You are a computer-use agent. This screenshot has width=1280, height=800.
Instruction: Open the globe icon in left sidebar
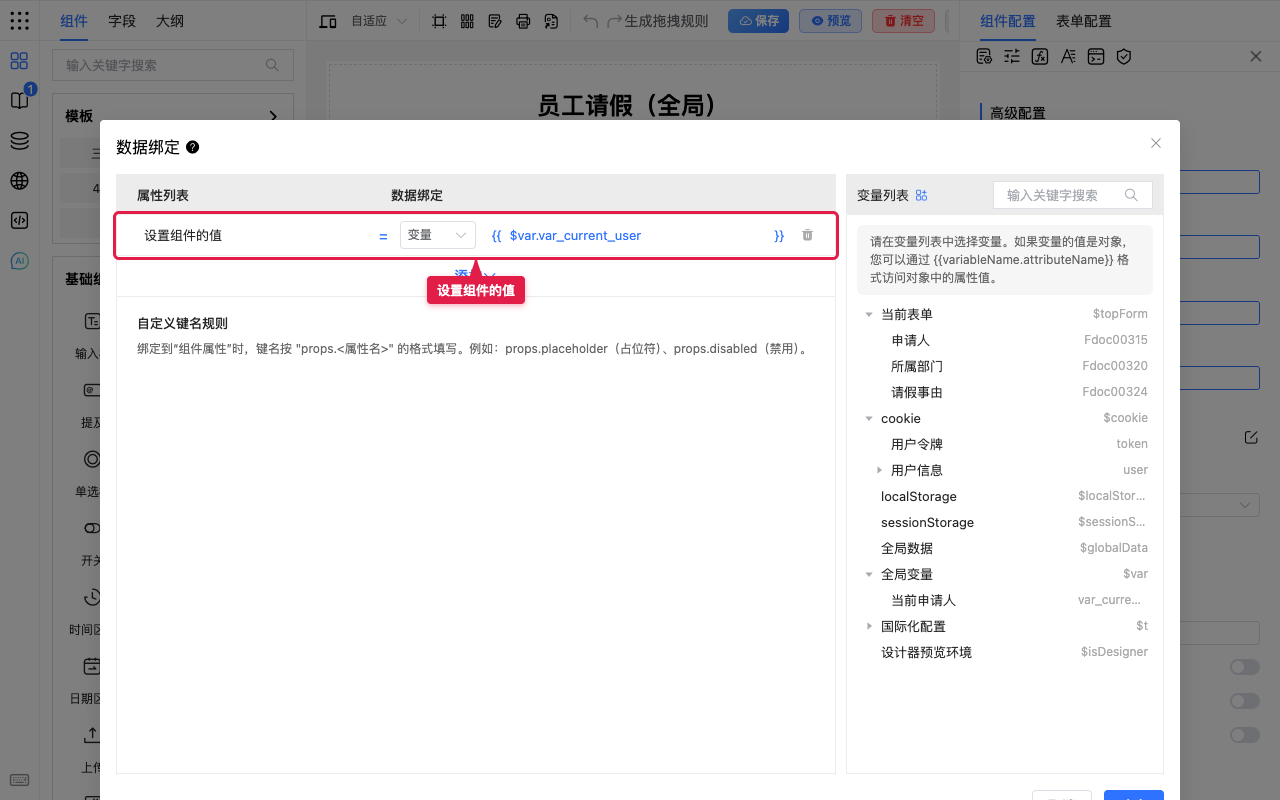[x=19, y=181]
